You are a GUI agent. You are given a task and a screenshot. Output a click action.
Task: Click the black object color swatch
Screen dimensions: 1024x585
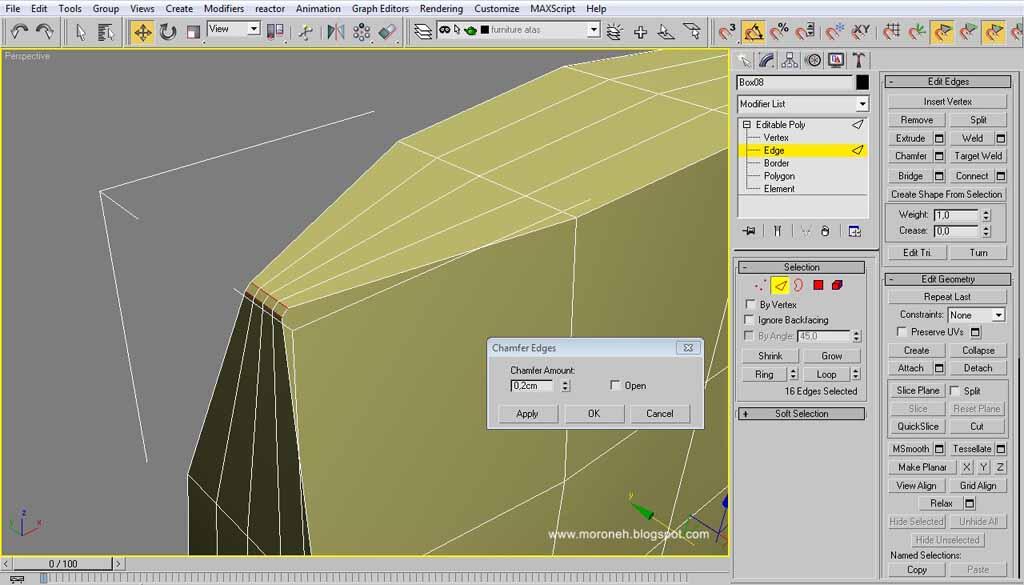pyautogui.click(x=863, y=83)
